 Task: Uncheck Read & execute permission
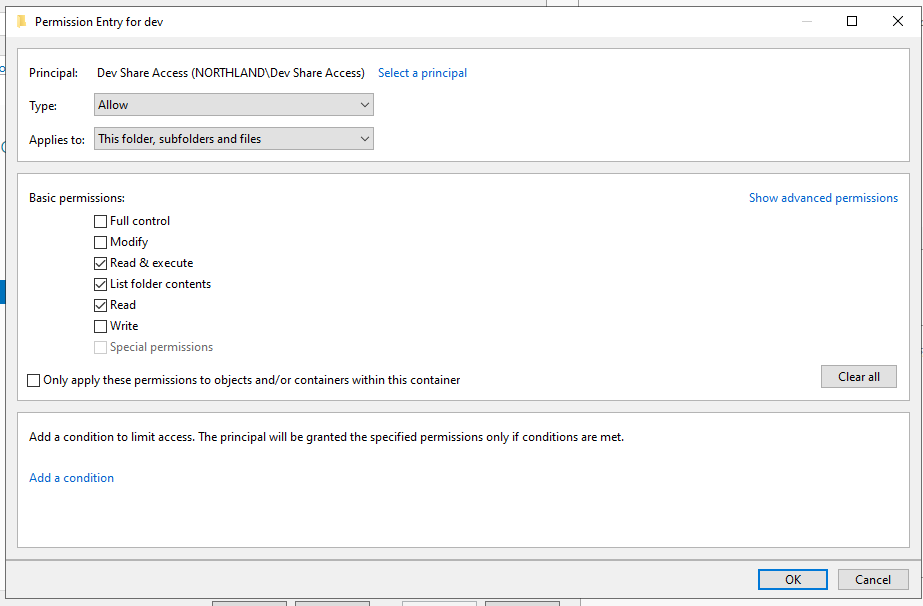100,263
